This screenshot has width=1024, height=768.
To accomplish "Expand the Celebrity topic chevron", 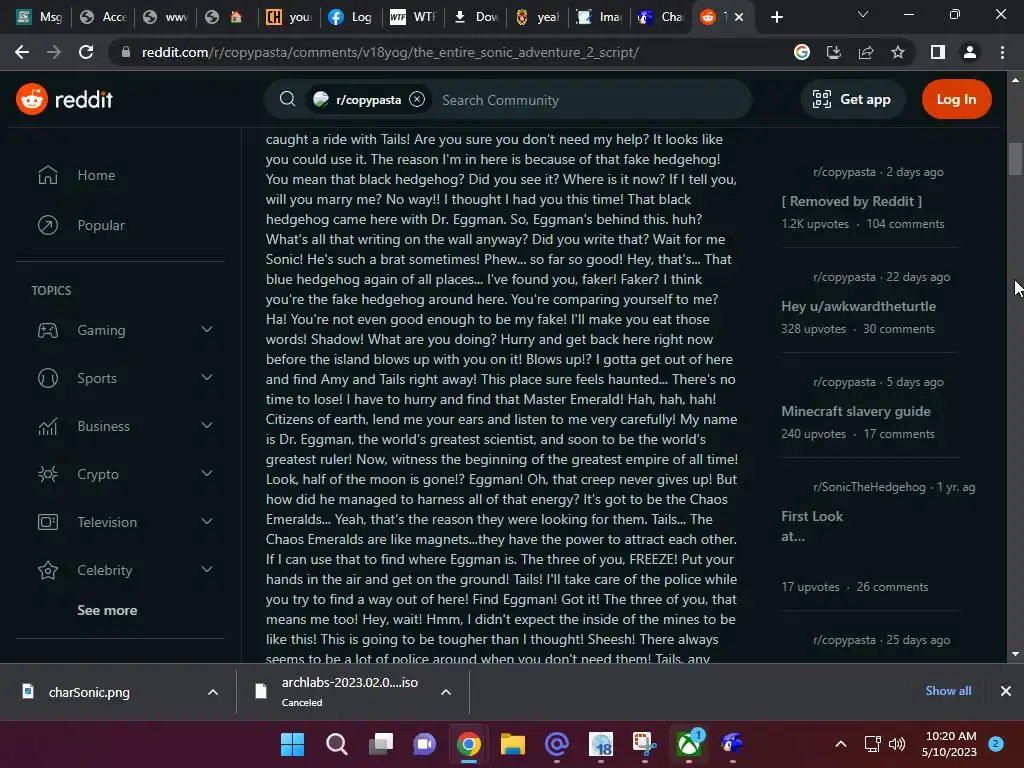I will point(207,569).
